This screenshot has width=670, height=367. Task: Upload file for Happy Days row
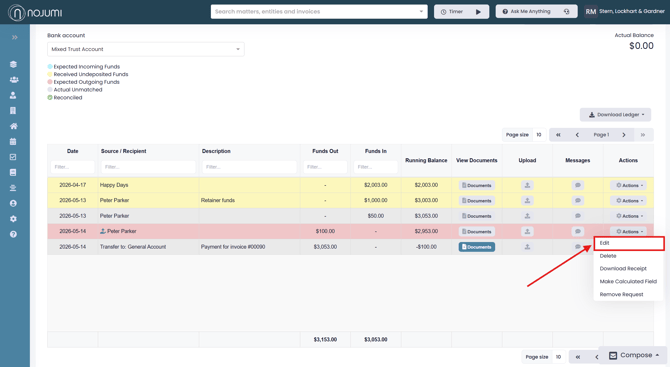point(527,185)
